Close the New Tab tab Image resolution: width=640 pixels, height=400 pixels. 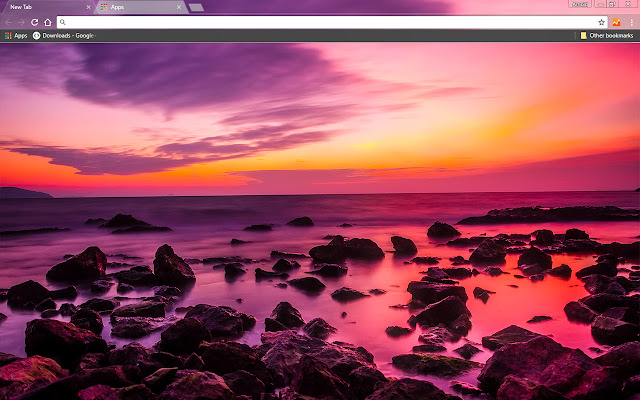[x=88, y=7]
